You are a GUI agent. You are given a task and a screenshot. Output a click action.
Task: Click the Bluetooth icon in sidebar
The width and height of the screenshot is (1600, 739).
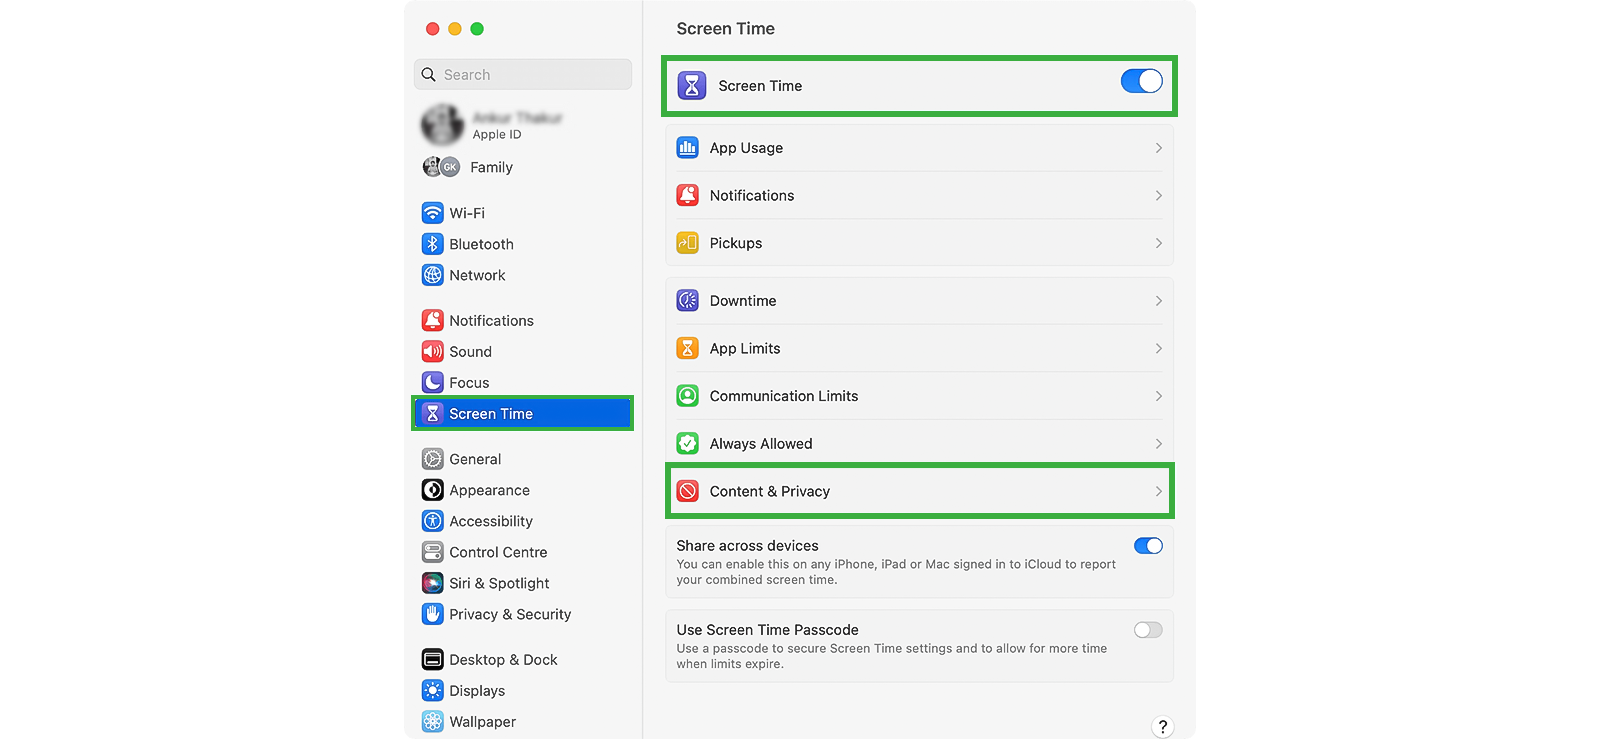(432, 244)
